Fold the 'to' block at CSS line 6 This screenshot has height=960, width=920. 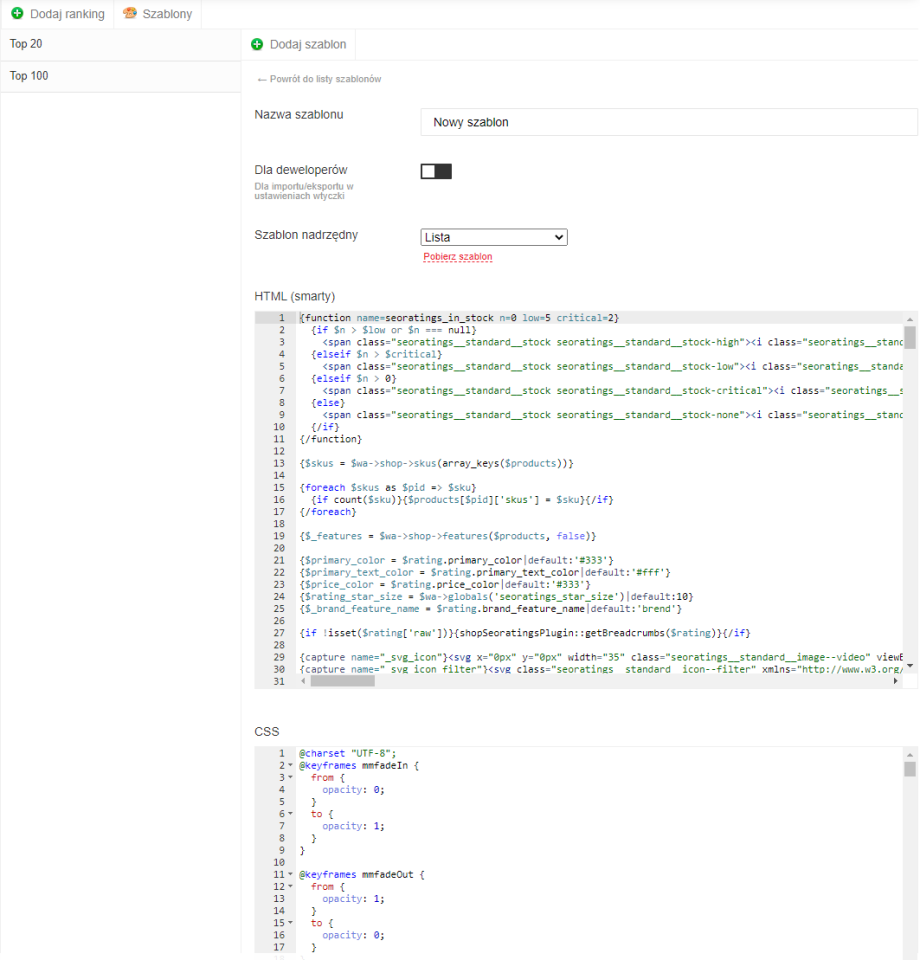290,814
